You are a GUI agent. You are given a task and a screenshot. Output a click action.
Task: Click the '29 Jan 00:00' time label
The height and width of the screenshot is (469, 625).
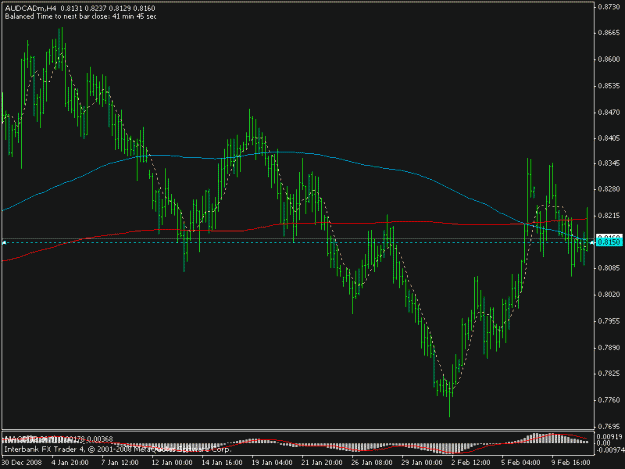(x=422, y=463)
